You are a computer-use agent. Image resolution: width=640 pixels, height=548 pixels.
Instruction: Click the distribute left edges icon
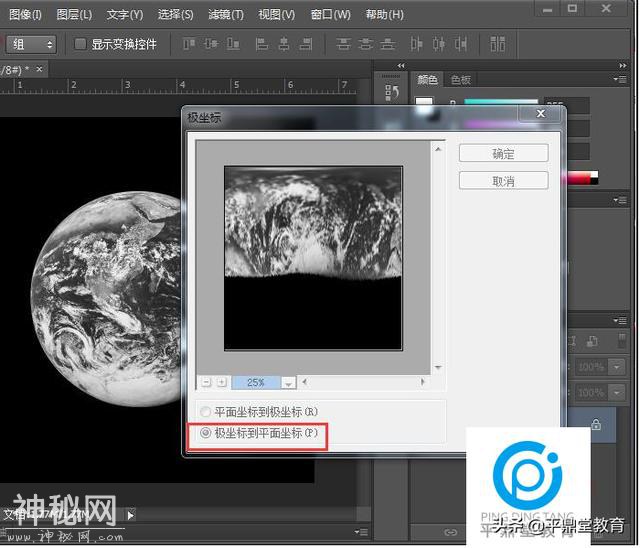(x=416, y=44)
